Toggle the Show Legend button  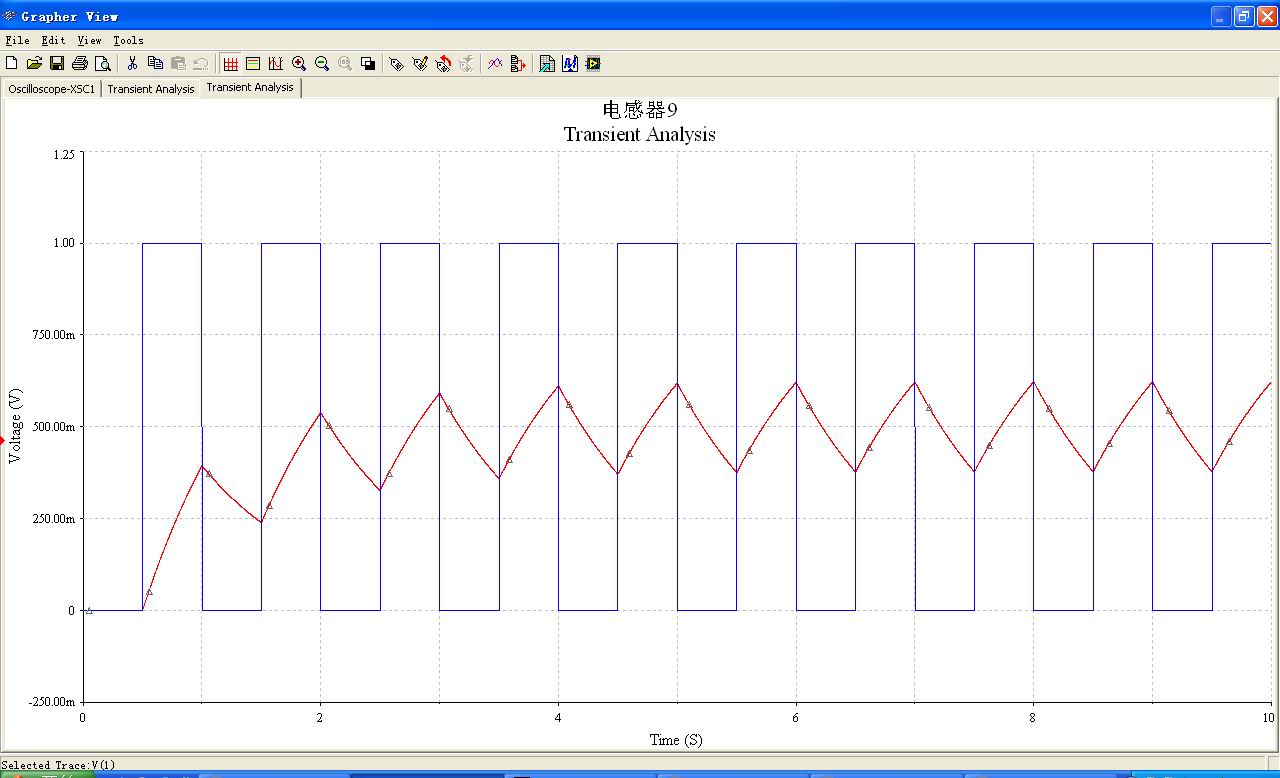253,63
